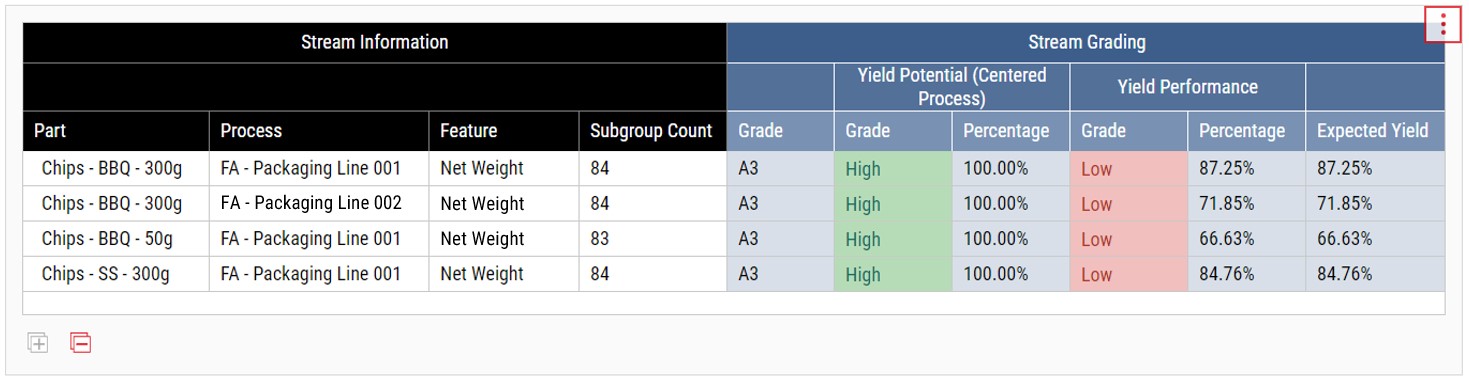This screenshot has width=1469, height=379.
Task: Click the 87.25% Yield Performance percentage cell
Action: coord(1247,169)
